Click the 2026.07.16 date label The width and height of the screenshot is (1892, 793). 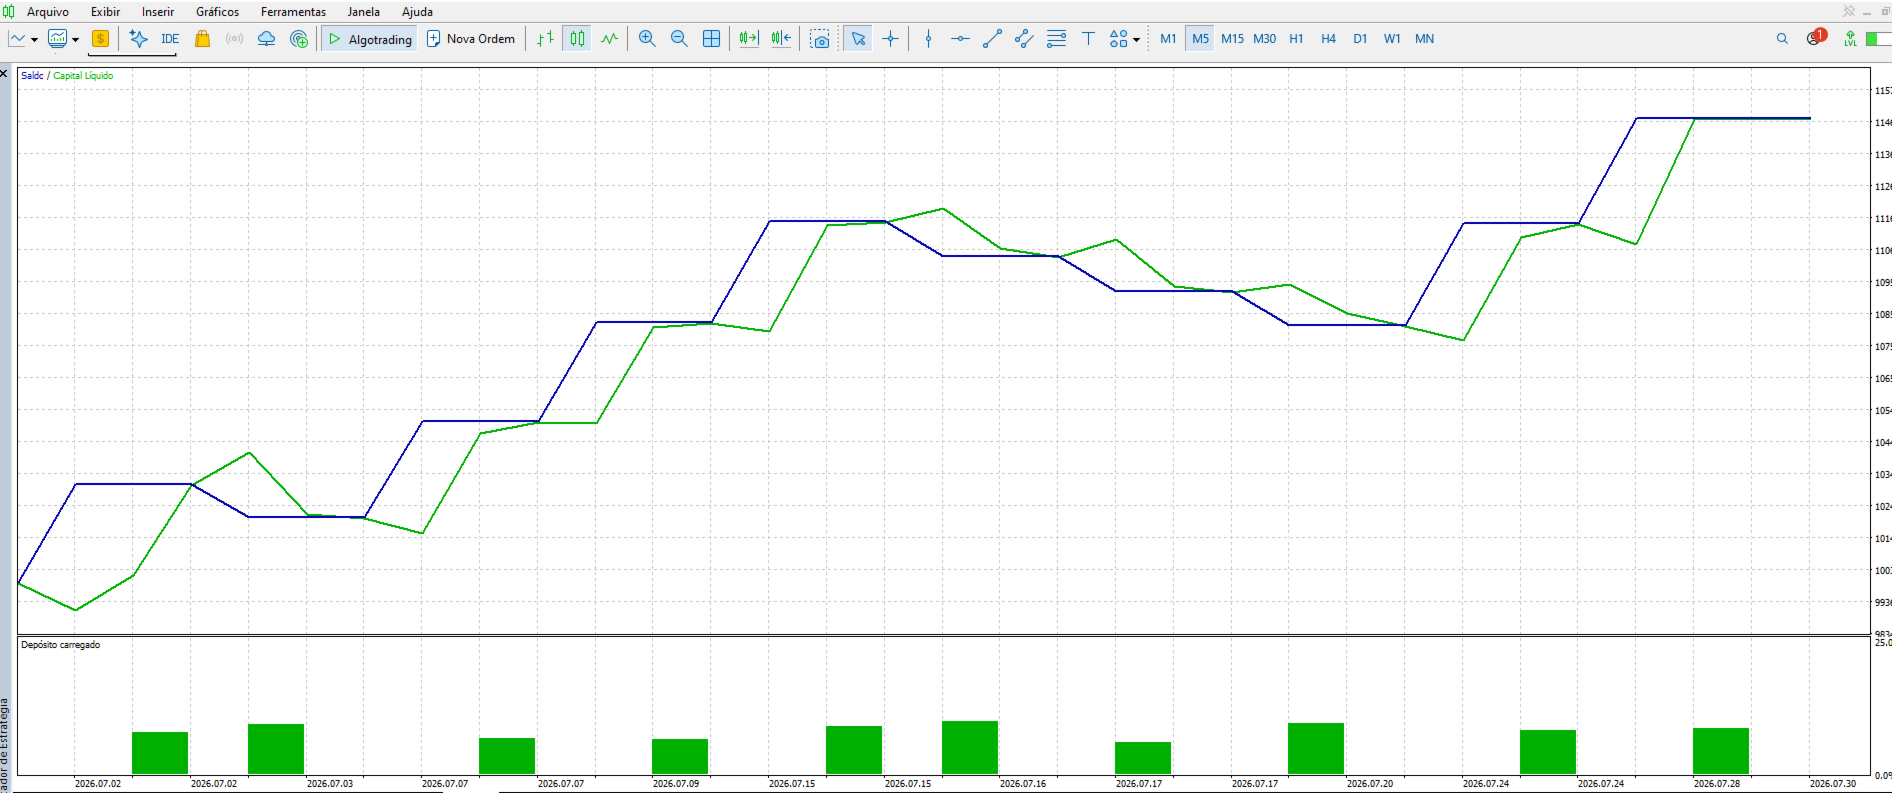click(x=1023, y=784)
